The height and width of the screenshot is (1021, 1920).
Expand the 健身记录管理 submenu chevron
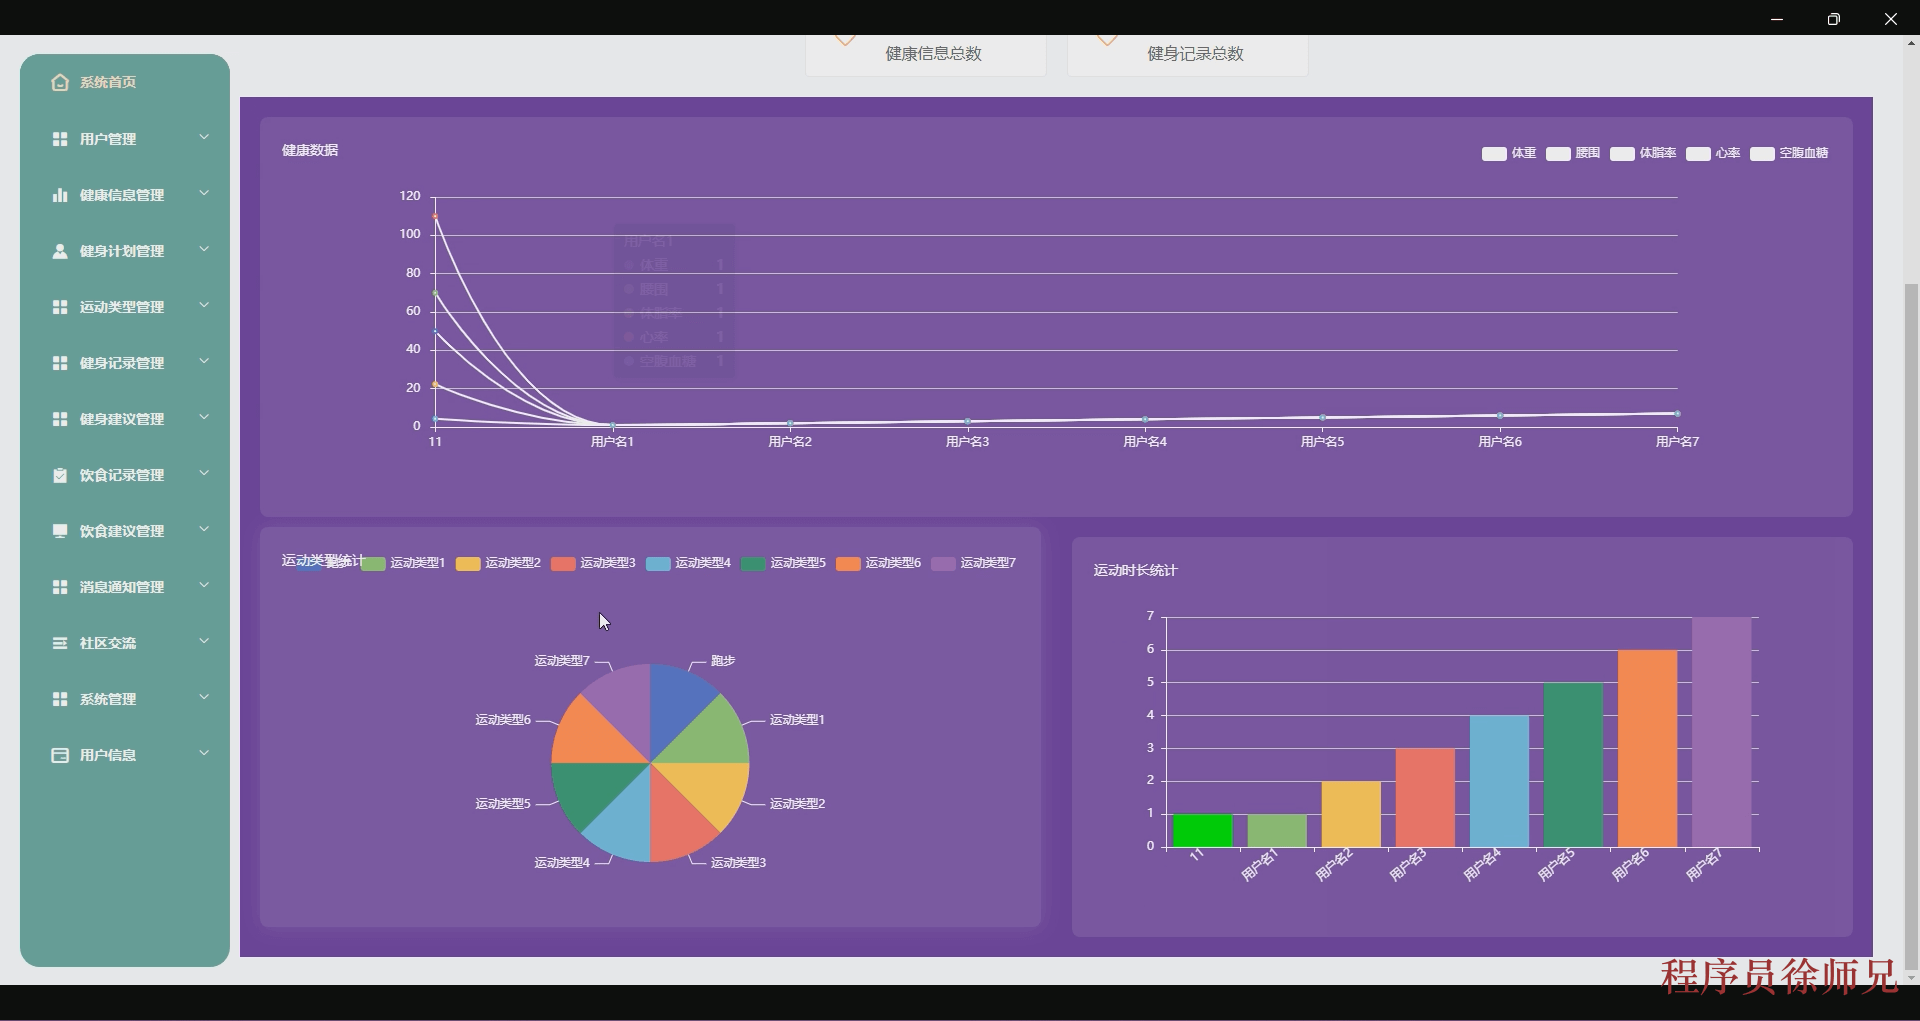point(204,361)
